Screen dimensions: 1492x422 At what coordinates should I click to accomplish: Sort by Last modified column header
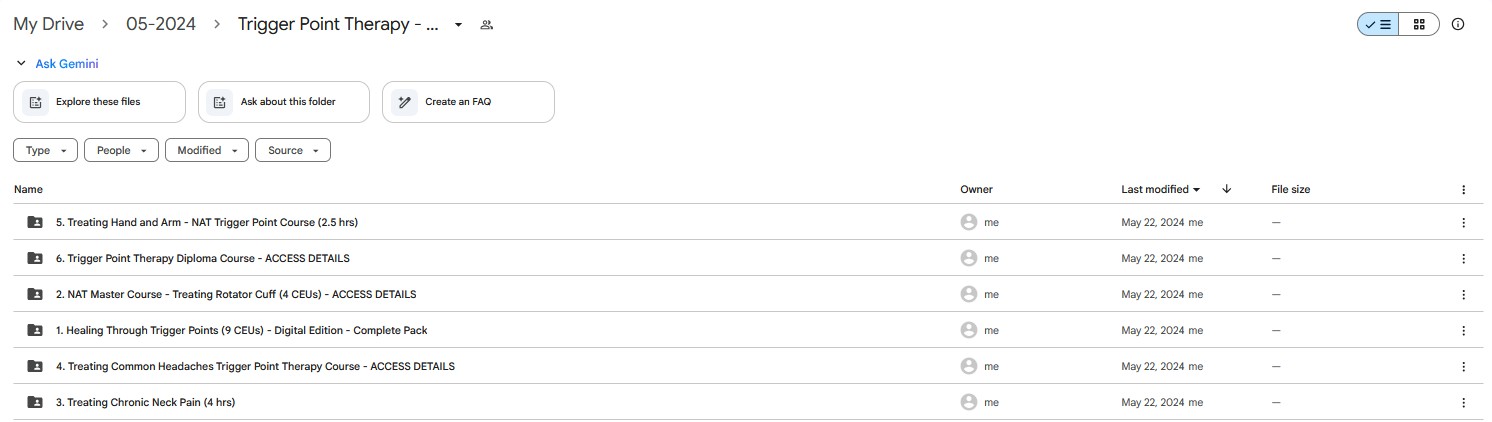pos(1161,189)
